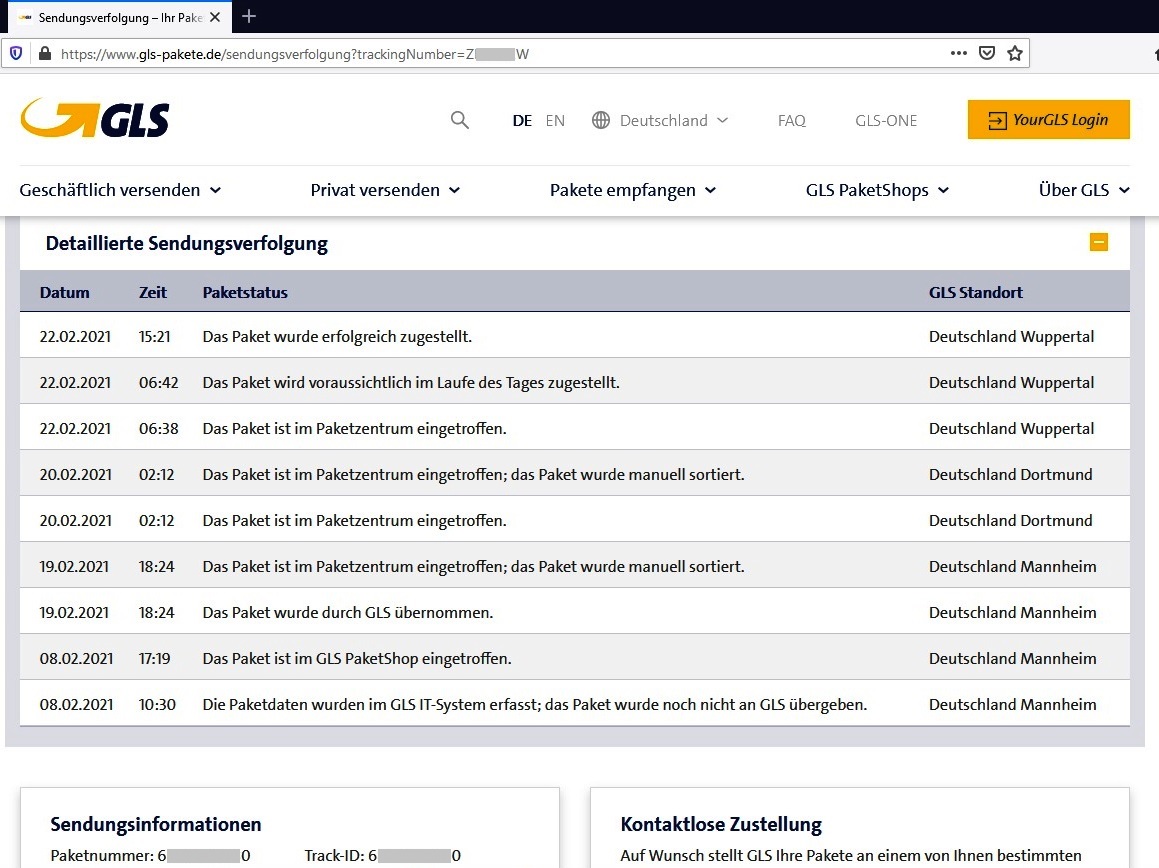Collapse the Detaillierte Sendungsverfolgung section
Image resolution: width=1159 pixels, height=868 pixels.
coord(1099,242)
